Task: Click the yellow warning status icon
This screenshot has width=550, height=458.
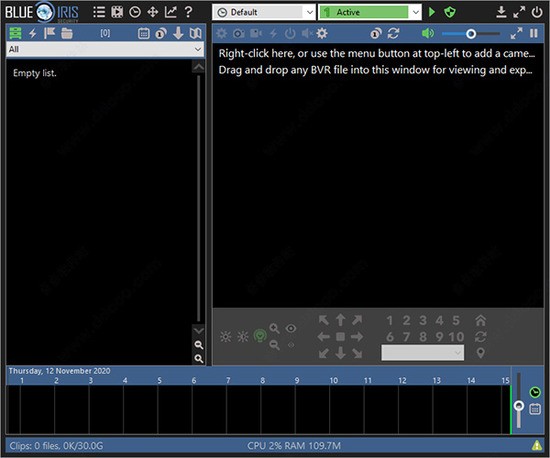Action: point(537,445)
